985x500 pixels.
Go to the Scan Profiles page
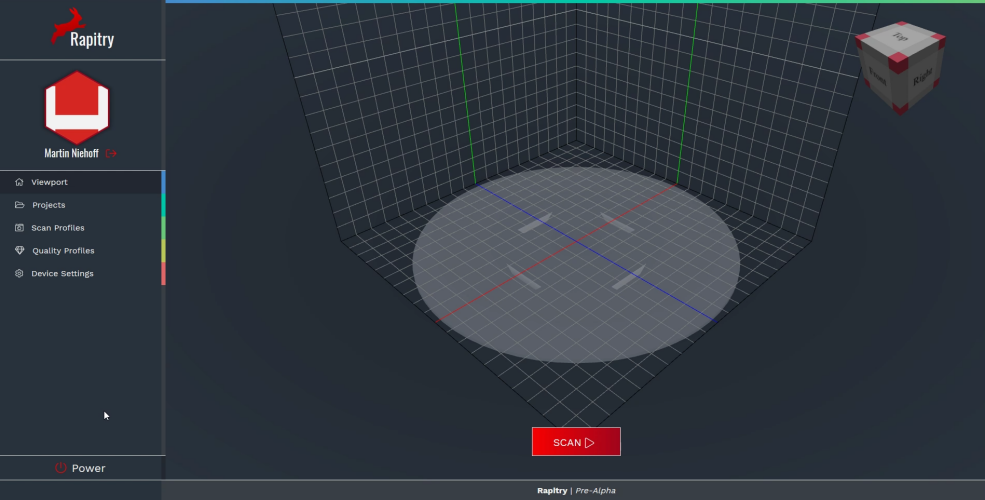click(x=58, y=228)
